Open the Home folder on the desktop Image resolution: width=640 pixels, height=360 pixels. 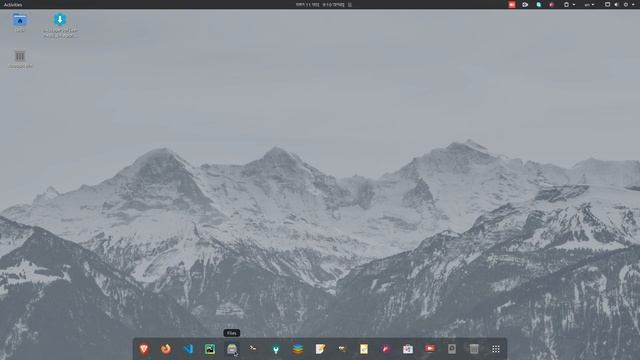[20, 20]
